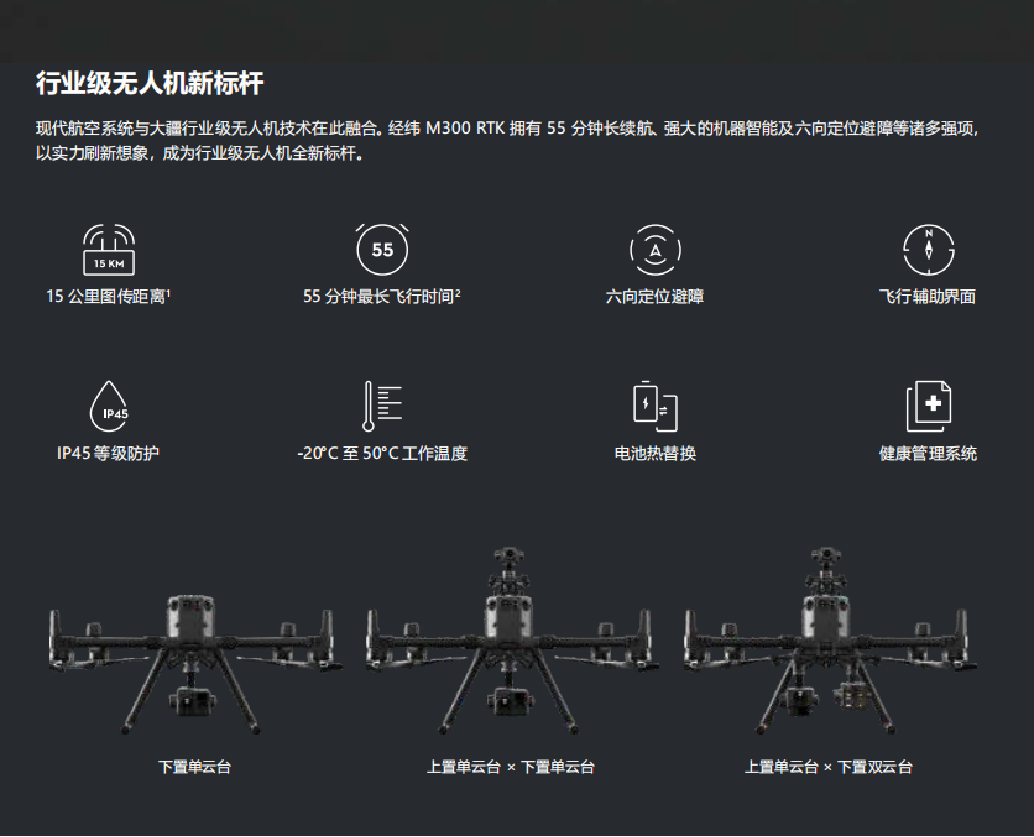This screenshot has width=1034, height=837.
Task: Click the 健康管理系统 label
Action: click(928, 453)
